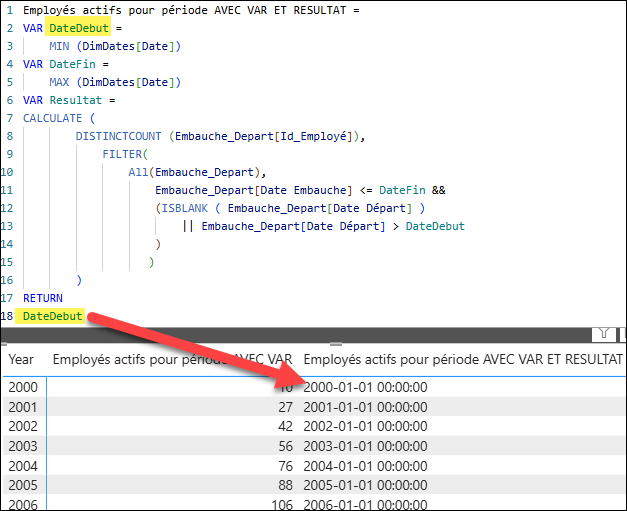Screen dimensions: 627x511
Task: Click highlighted DateDebut after RETURN
Action: click(53, 316)
